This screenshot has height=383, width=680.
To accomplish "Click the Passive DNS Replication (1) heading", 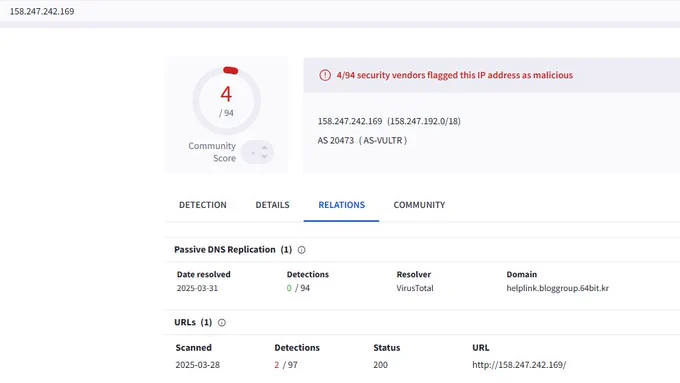I will coord(233,249).
